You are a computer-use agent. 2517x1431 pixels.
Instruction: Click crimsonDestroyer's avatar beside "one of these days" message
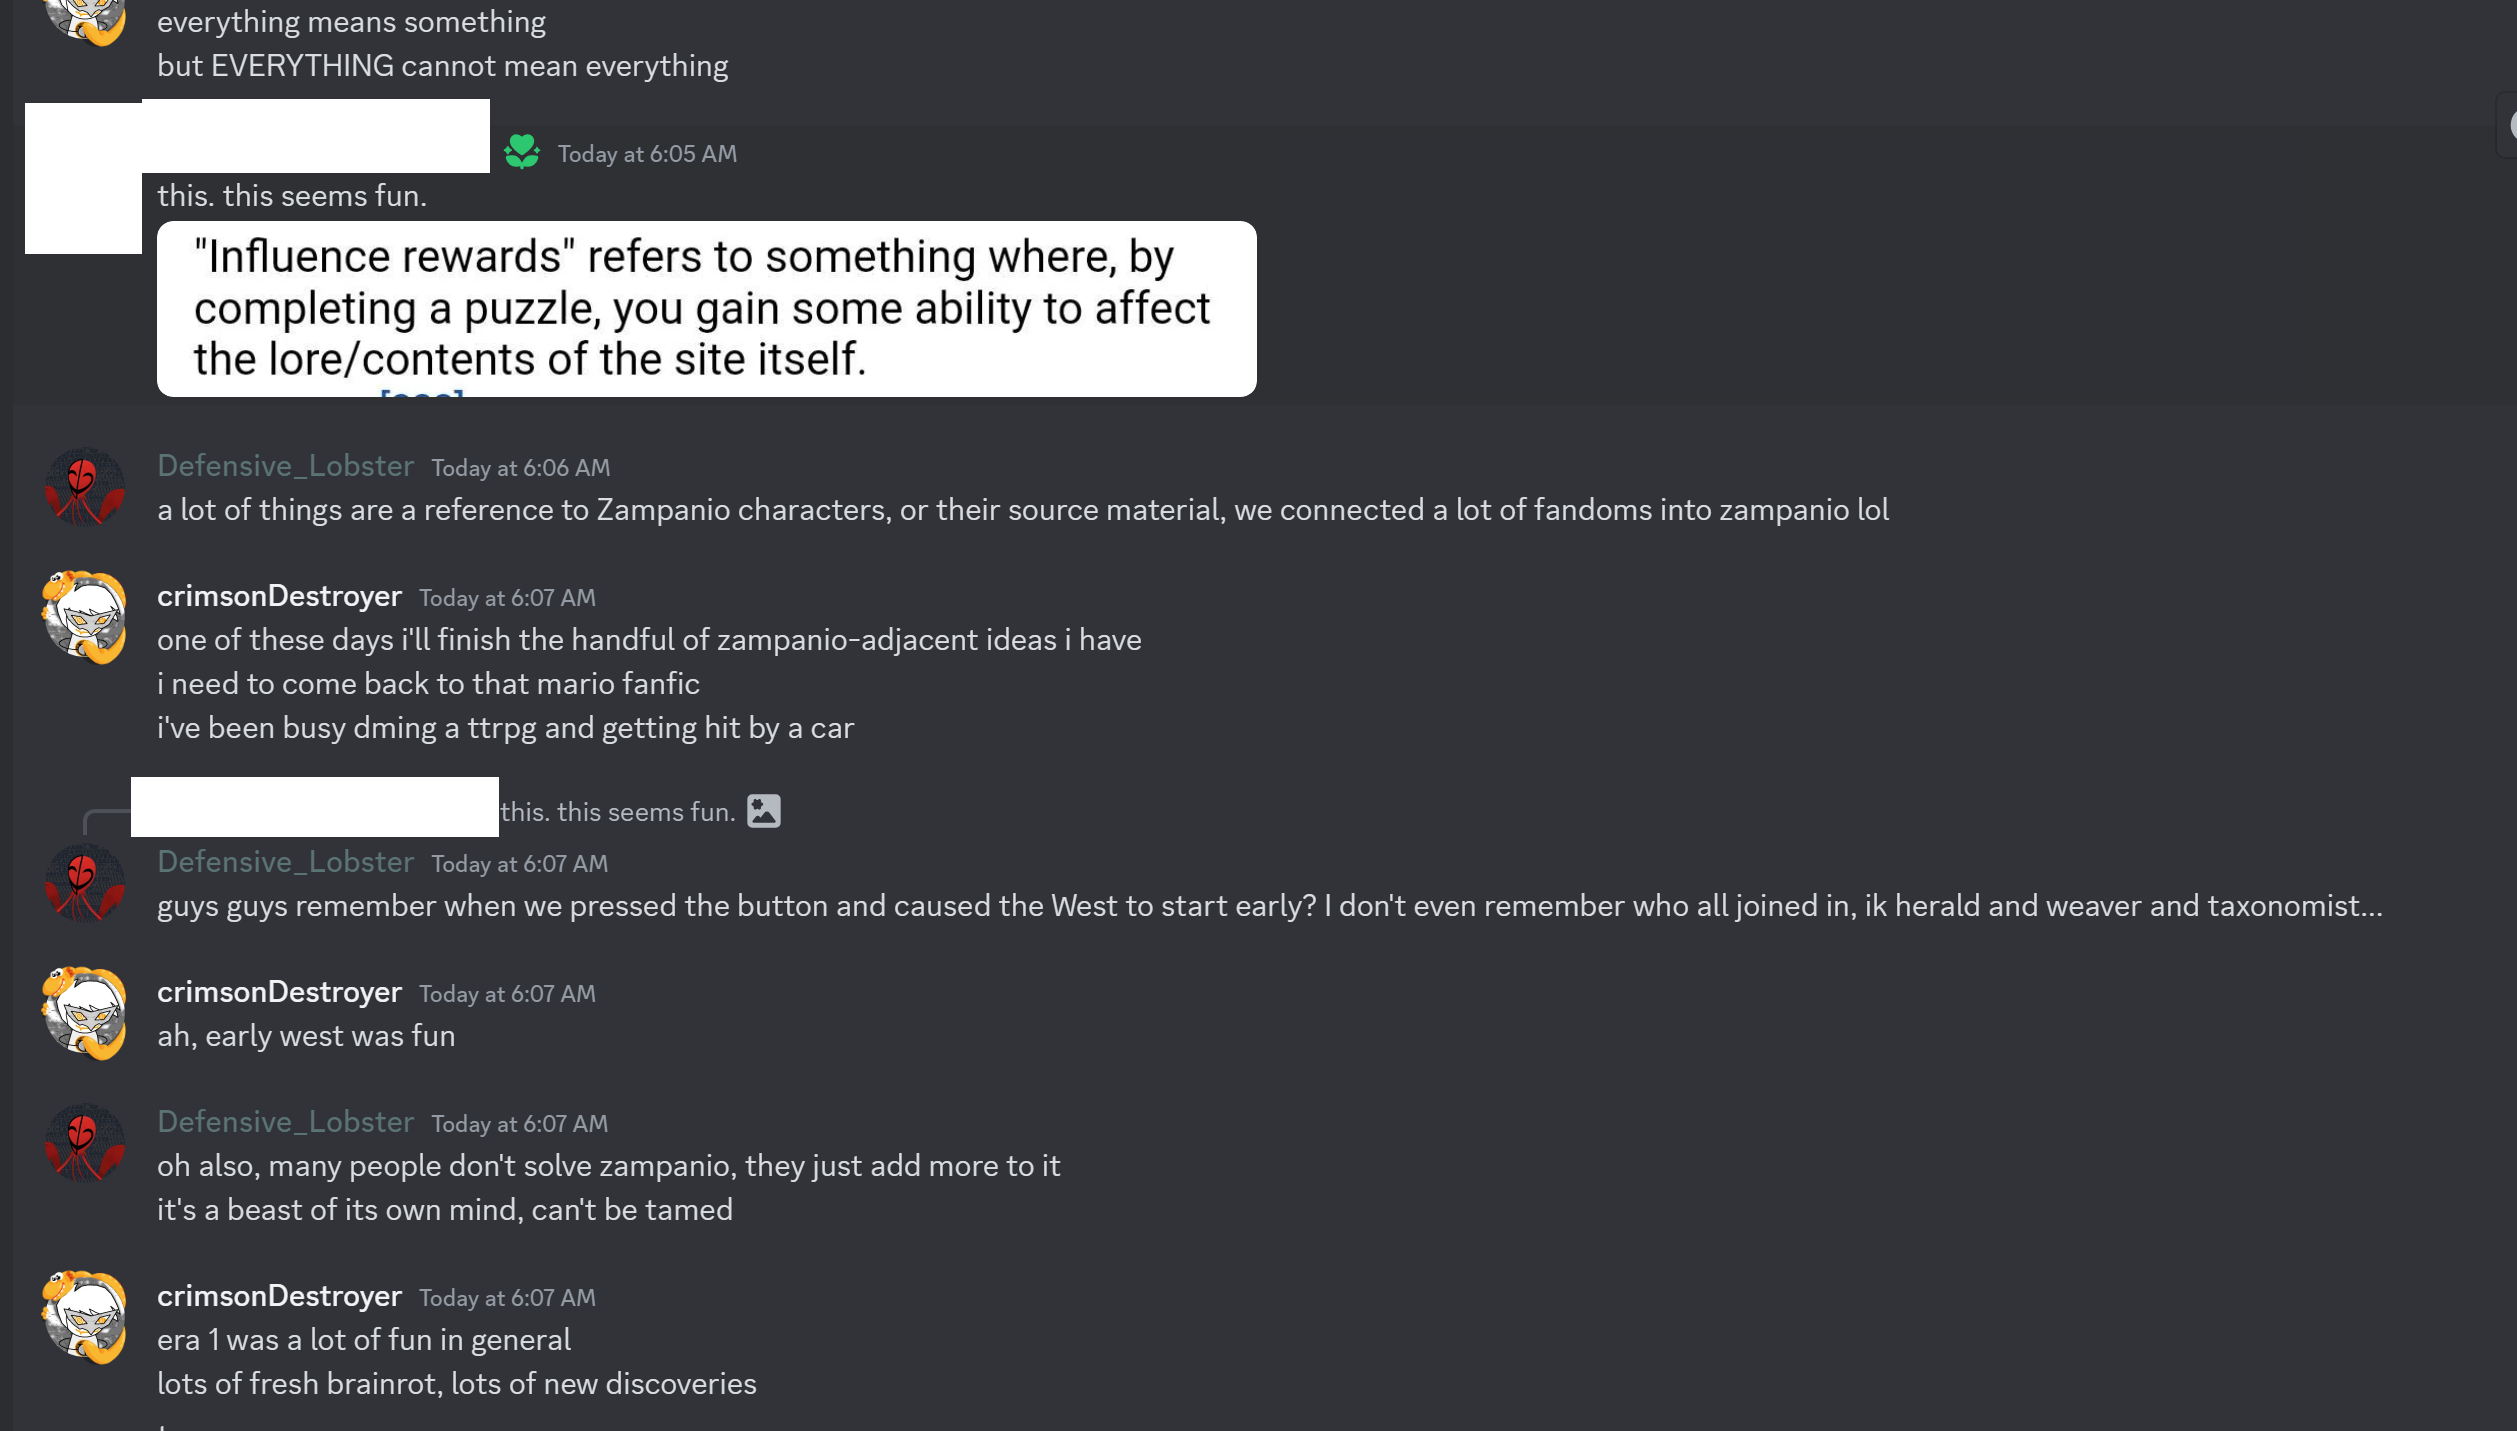click(85, 618)
